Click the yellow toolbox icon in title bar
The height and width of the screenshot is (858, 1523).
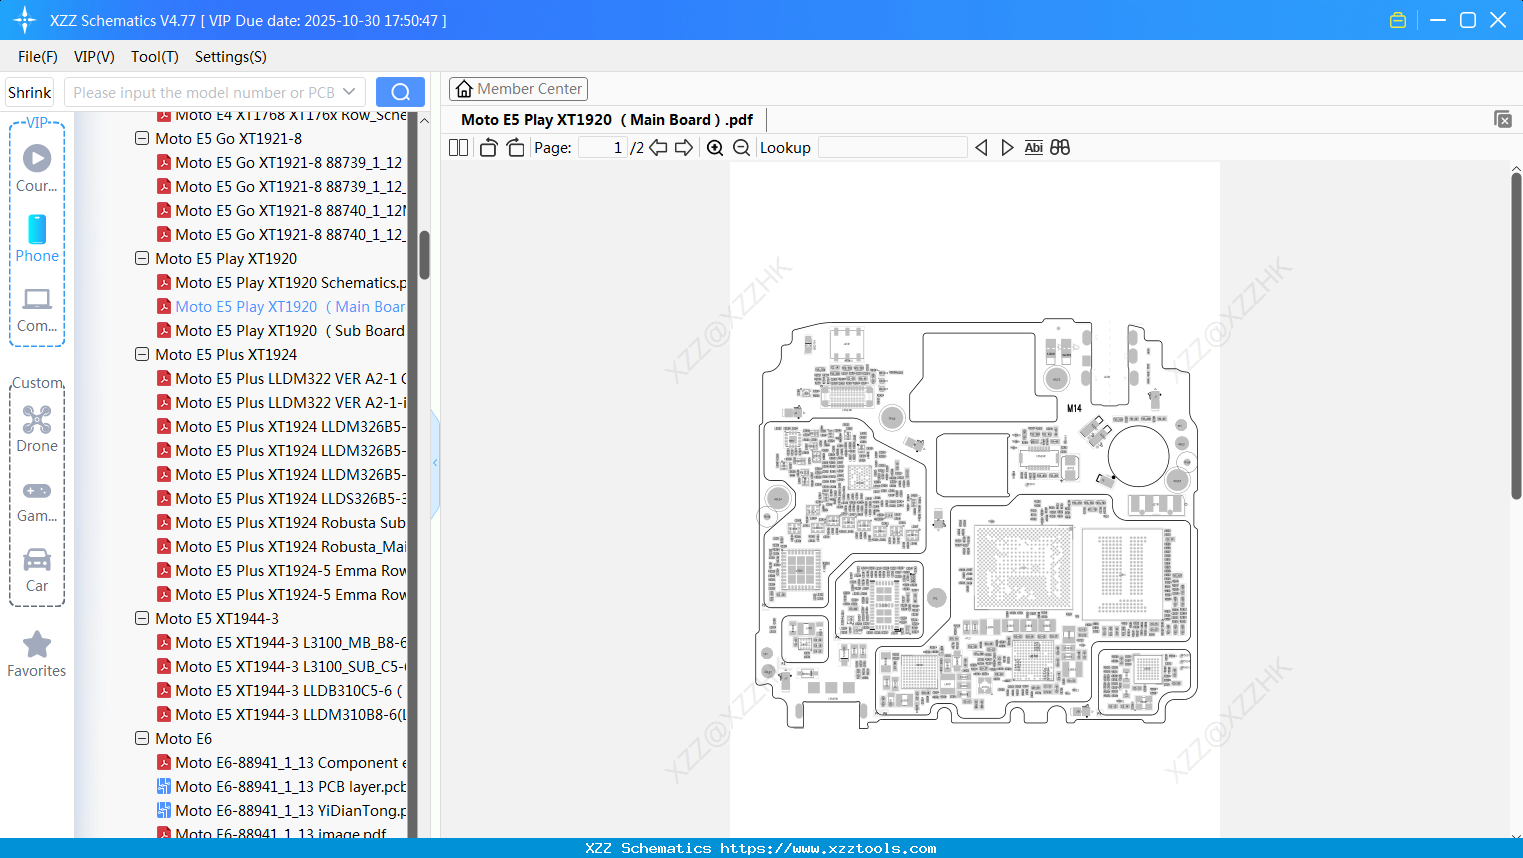point(1398,20)
